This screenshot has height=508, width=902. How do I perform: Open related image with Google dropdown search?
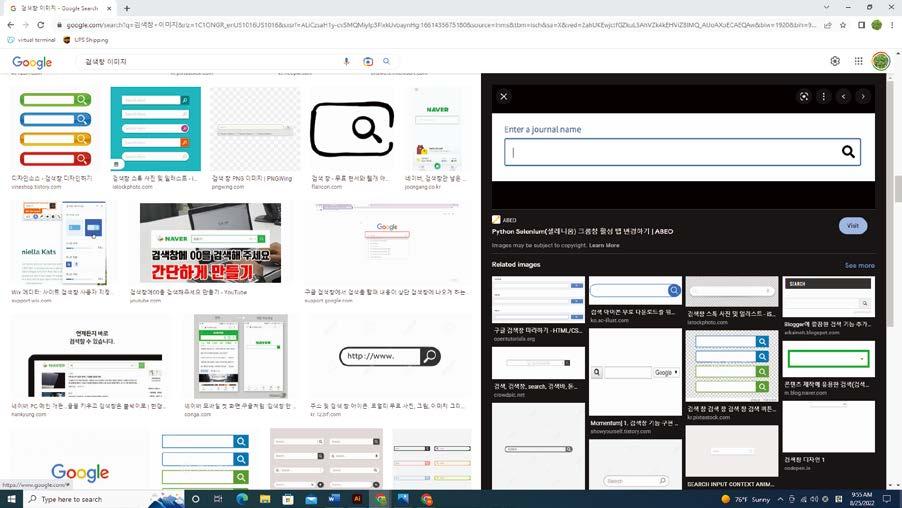635,372
